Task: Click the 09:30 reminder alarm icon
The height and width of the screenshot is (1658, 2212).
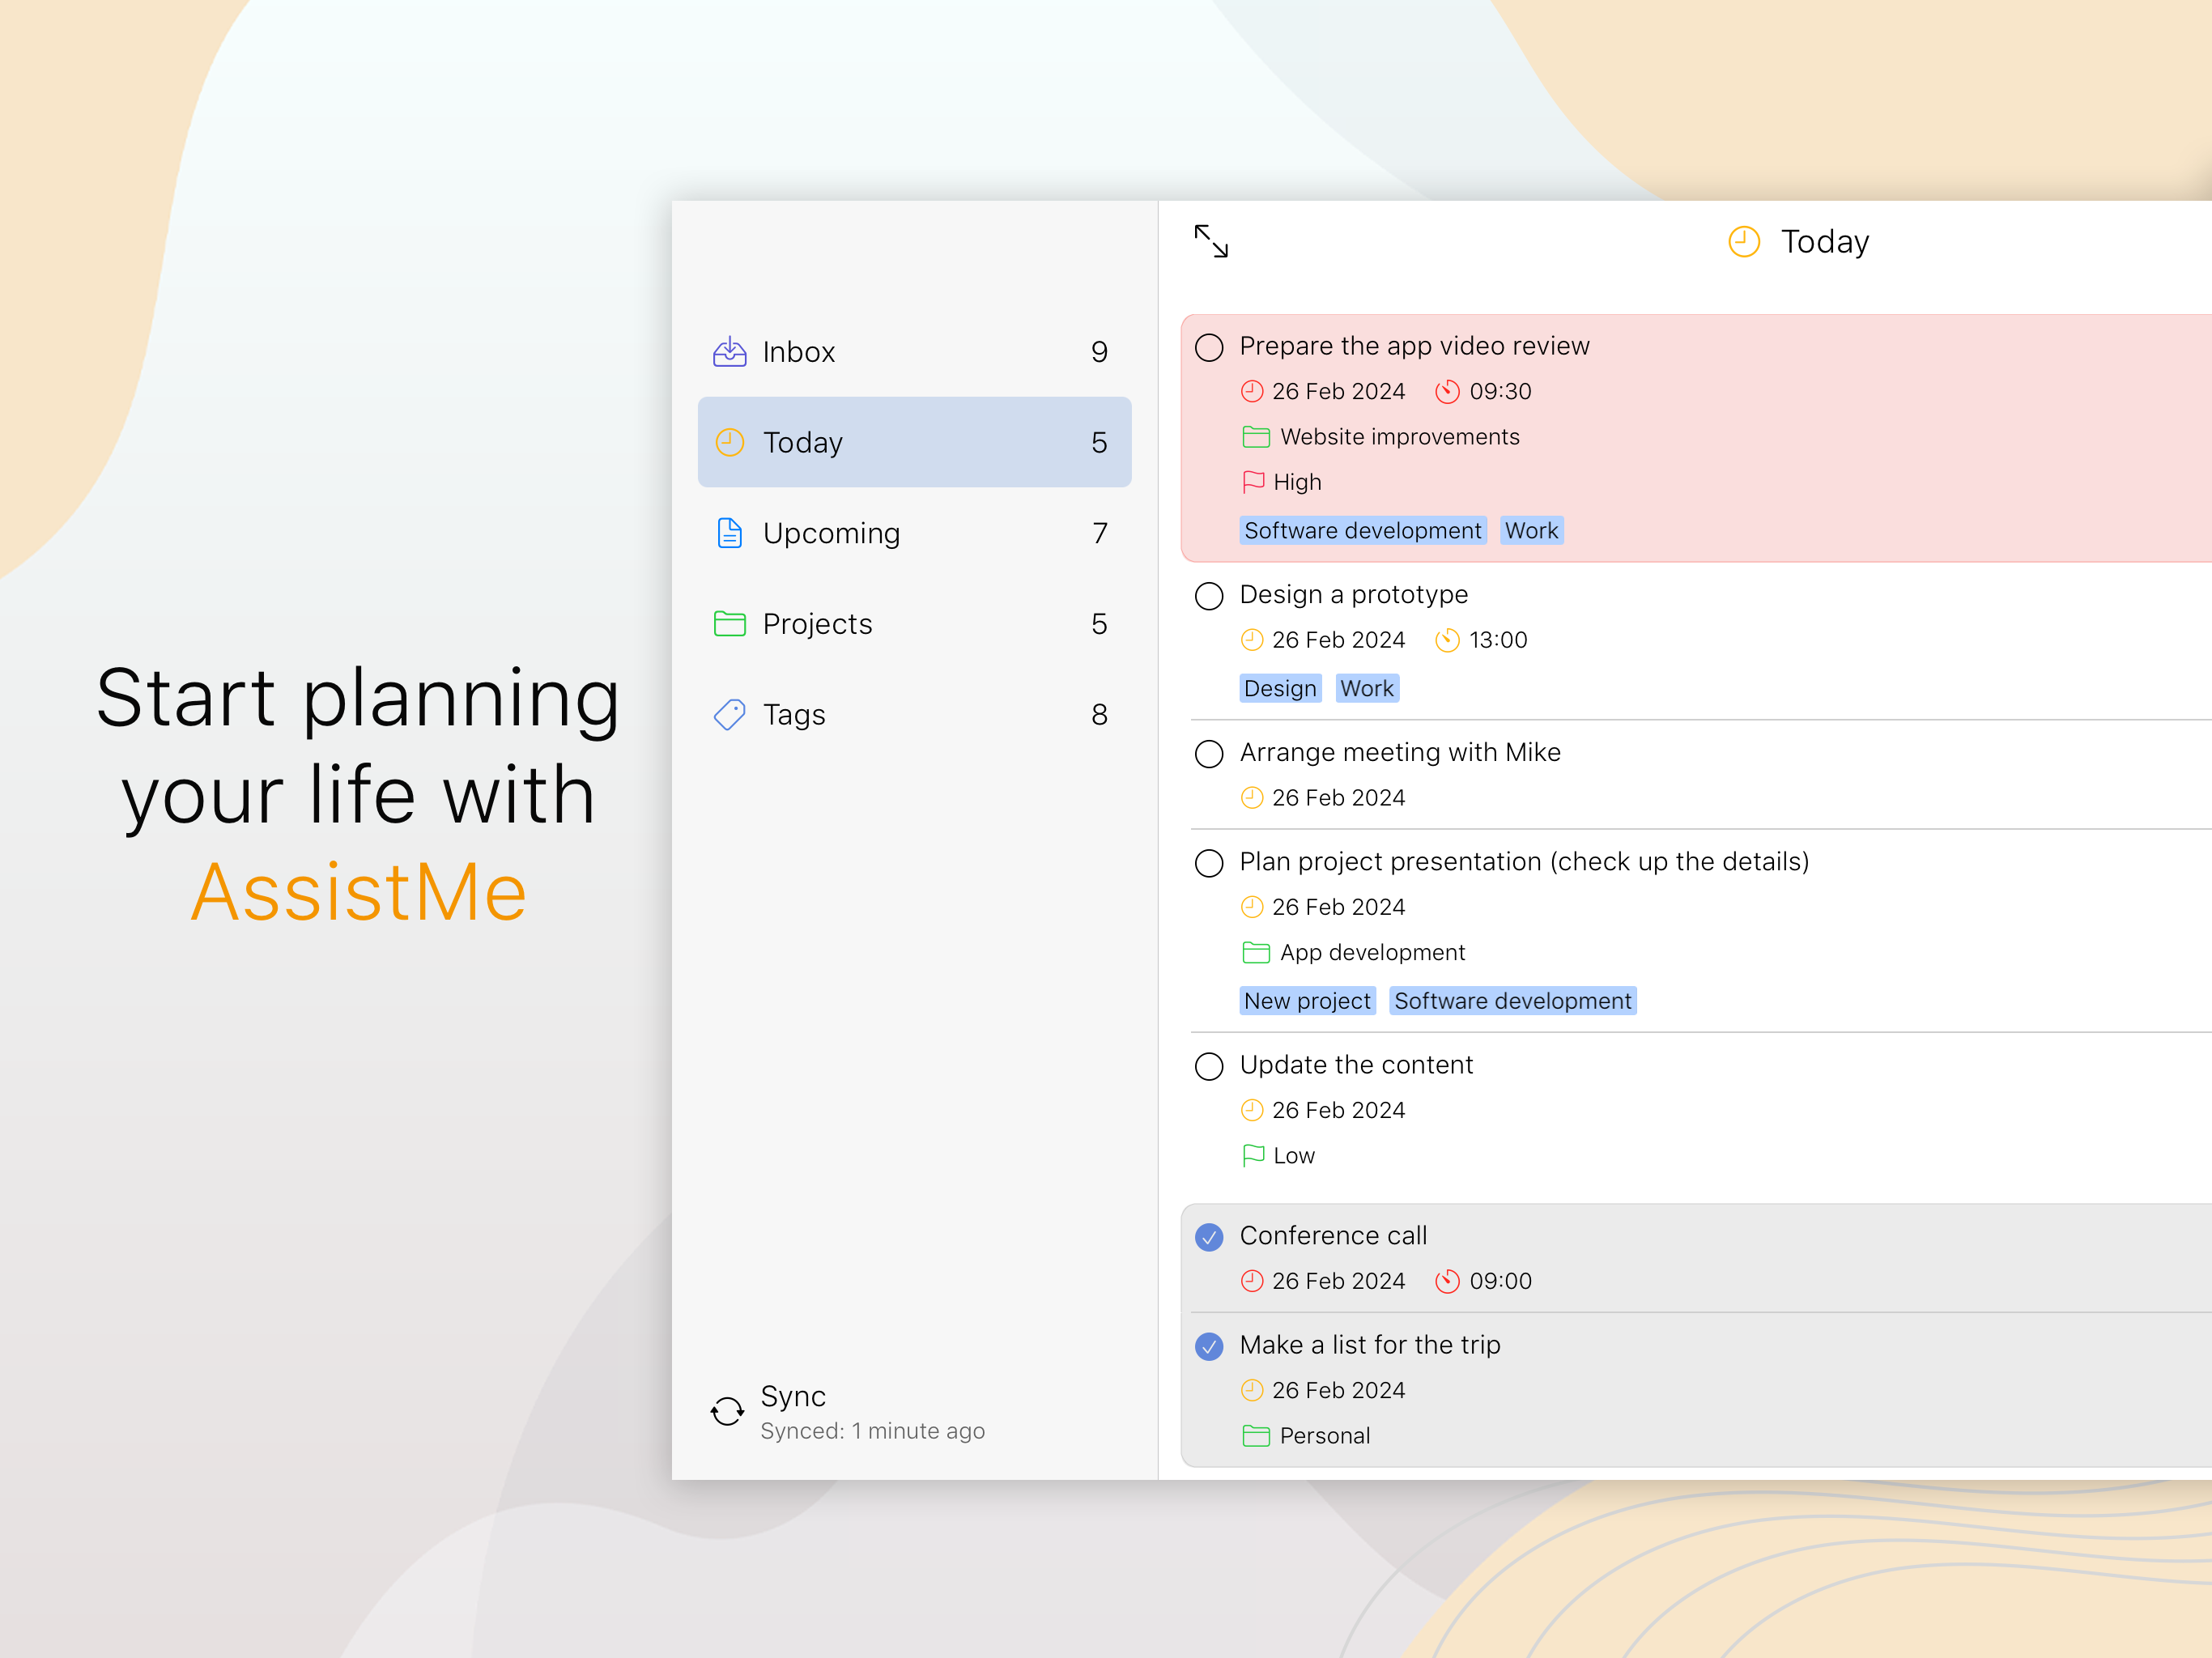Action: tap(1447, 391)
